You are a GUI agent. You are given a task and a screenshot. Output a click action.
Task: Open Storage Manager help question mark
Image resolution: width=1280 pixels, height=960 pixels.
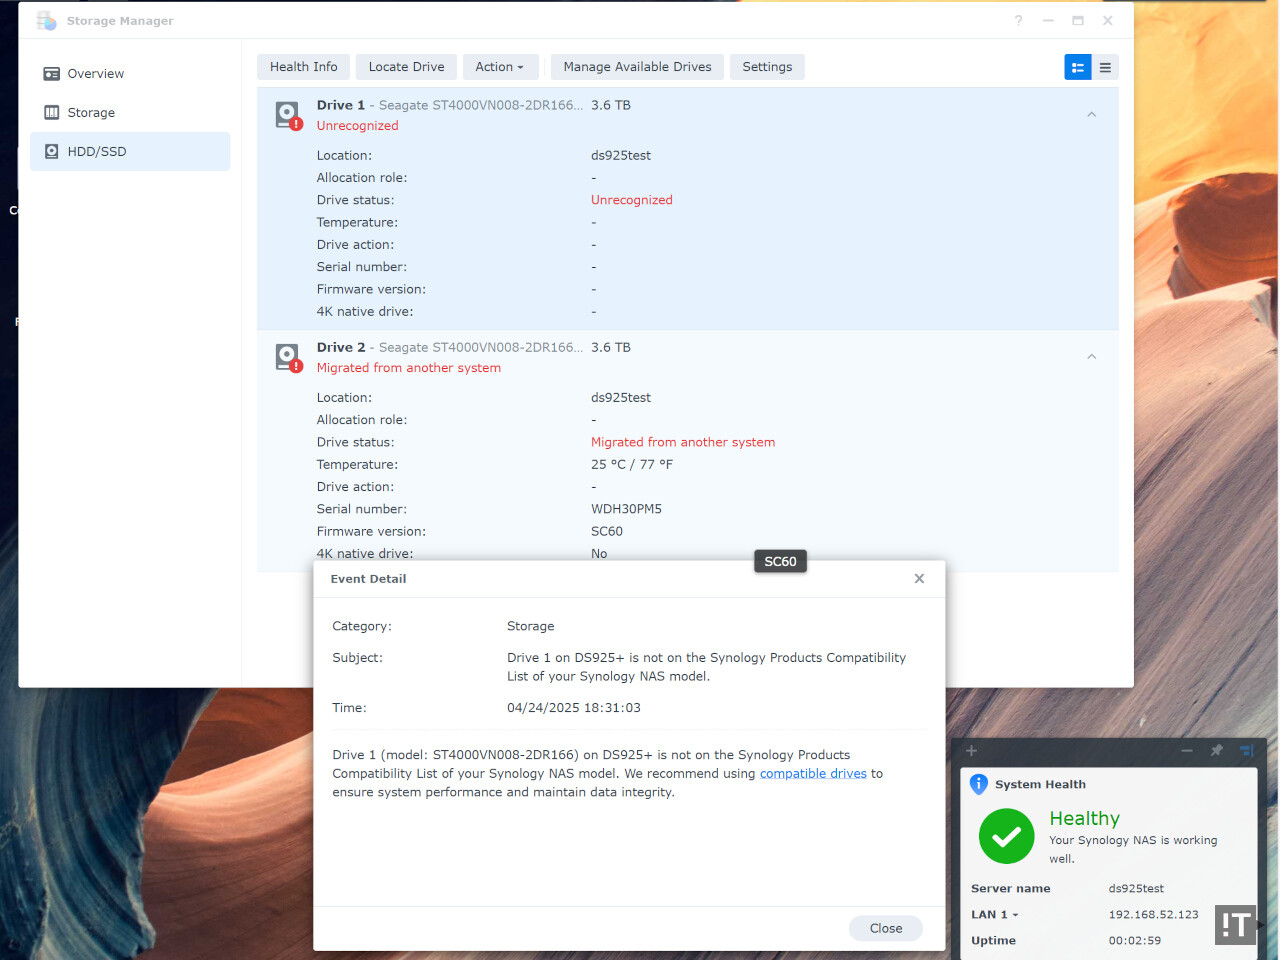point(1018,21)
